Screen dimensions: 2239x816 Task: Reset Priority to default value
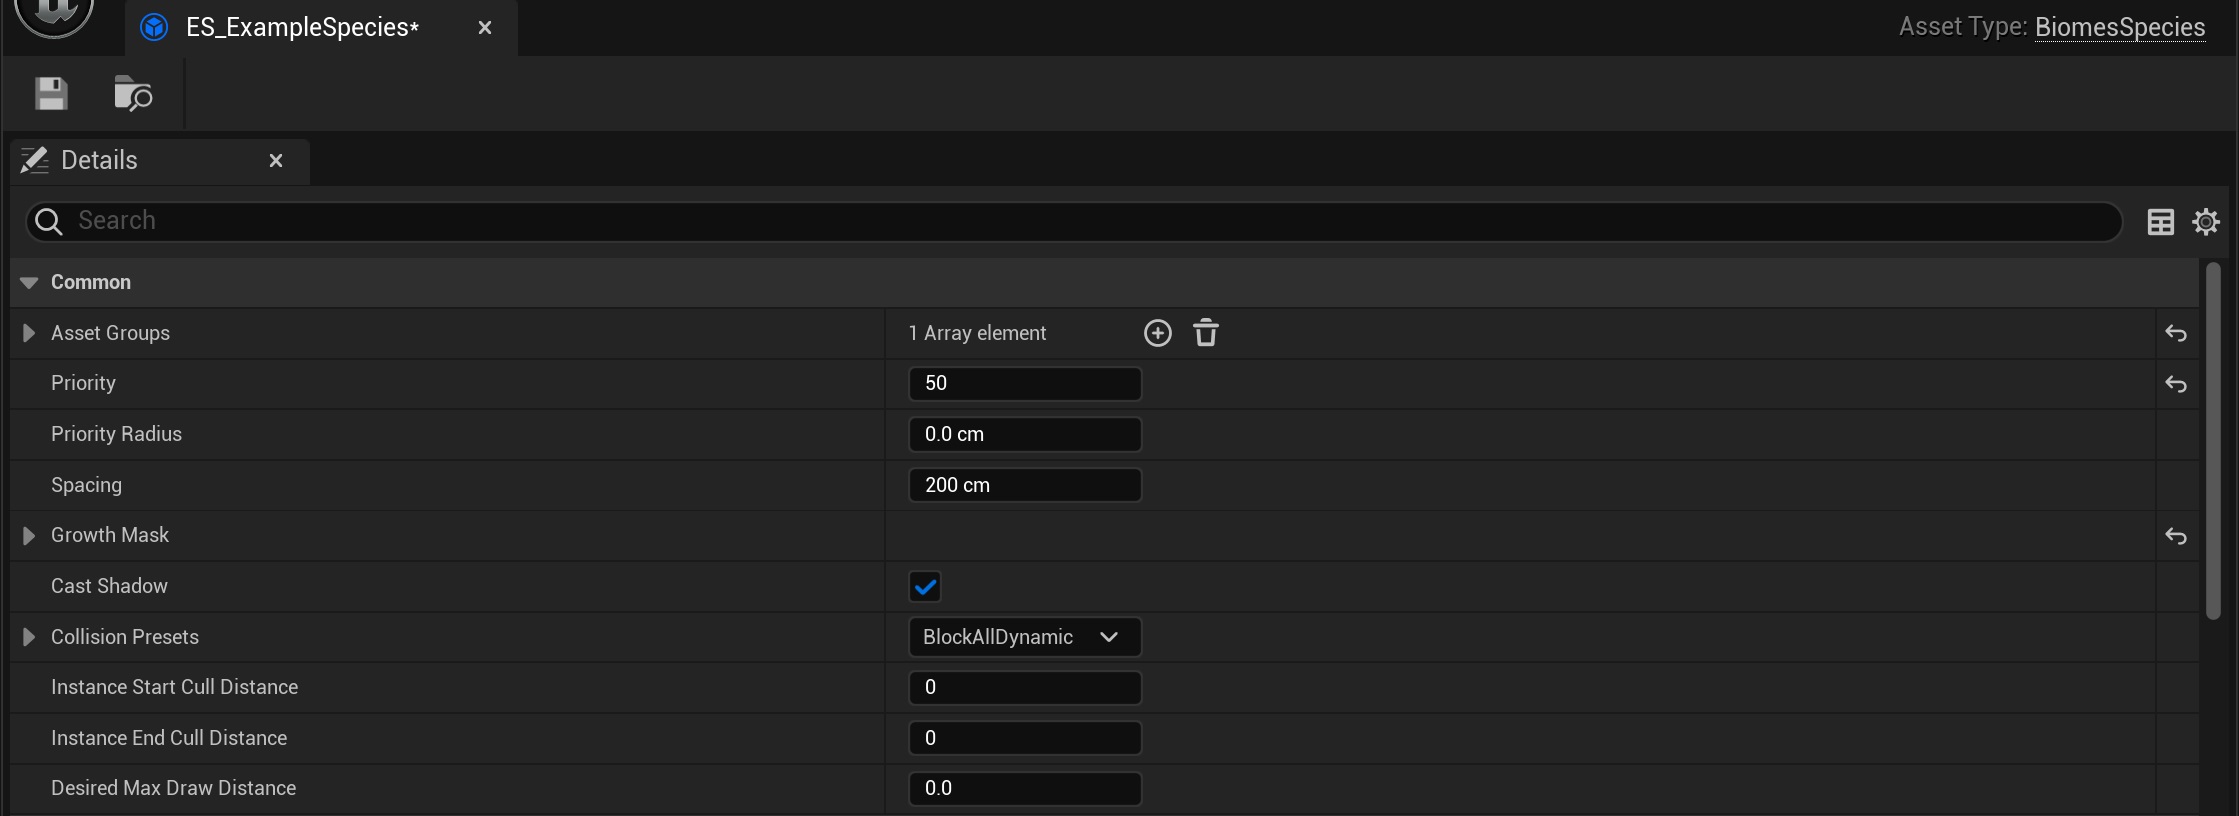click(x=2175, y=384)
